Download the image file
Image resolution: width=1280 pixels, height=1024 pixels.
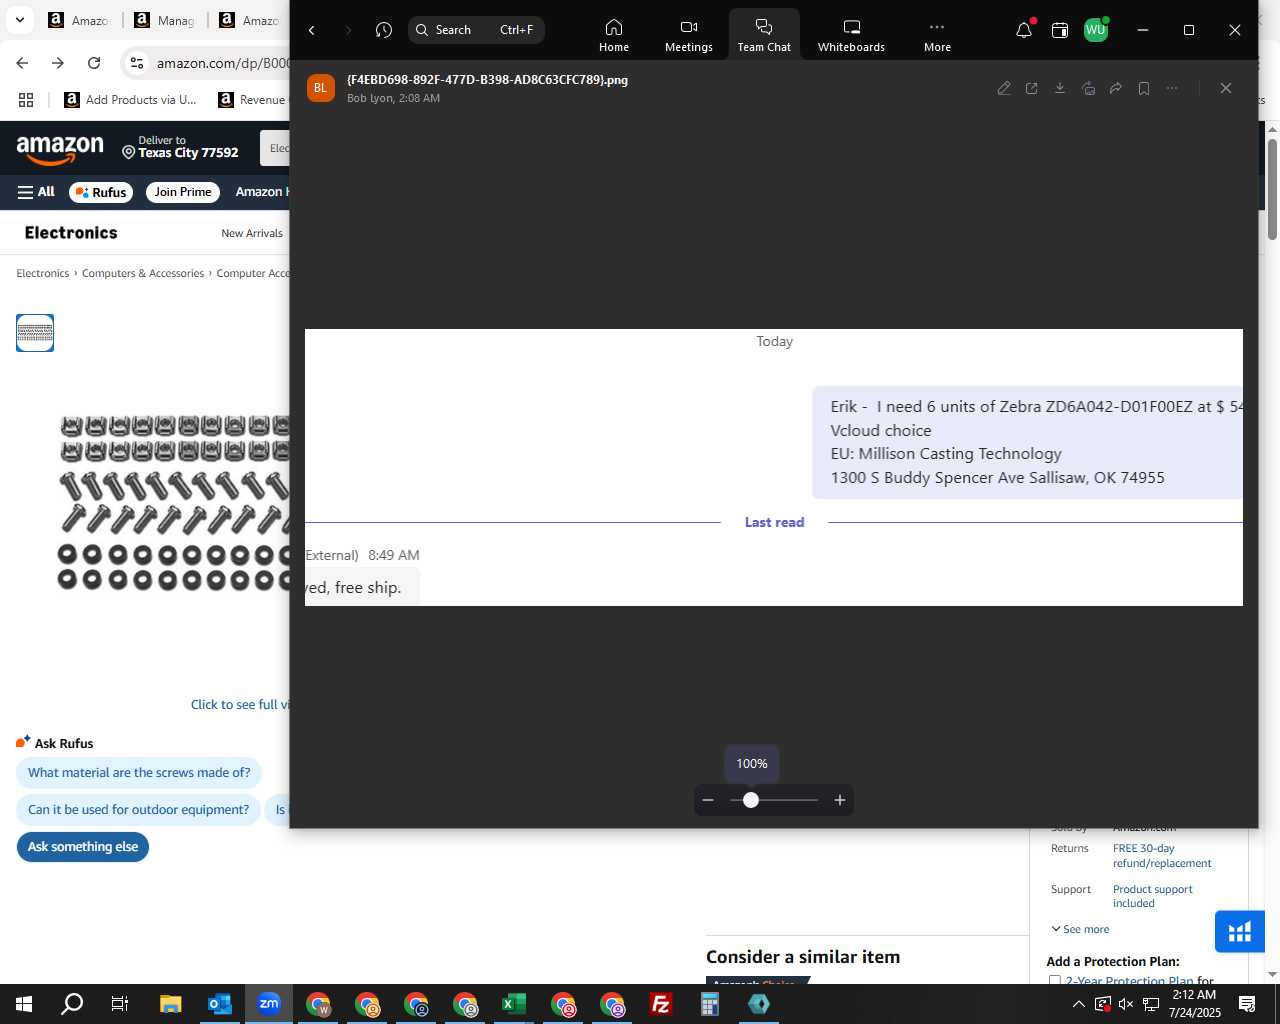(1060, 88)
